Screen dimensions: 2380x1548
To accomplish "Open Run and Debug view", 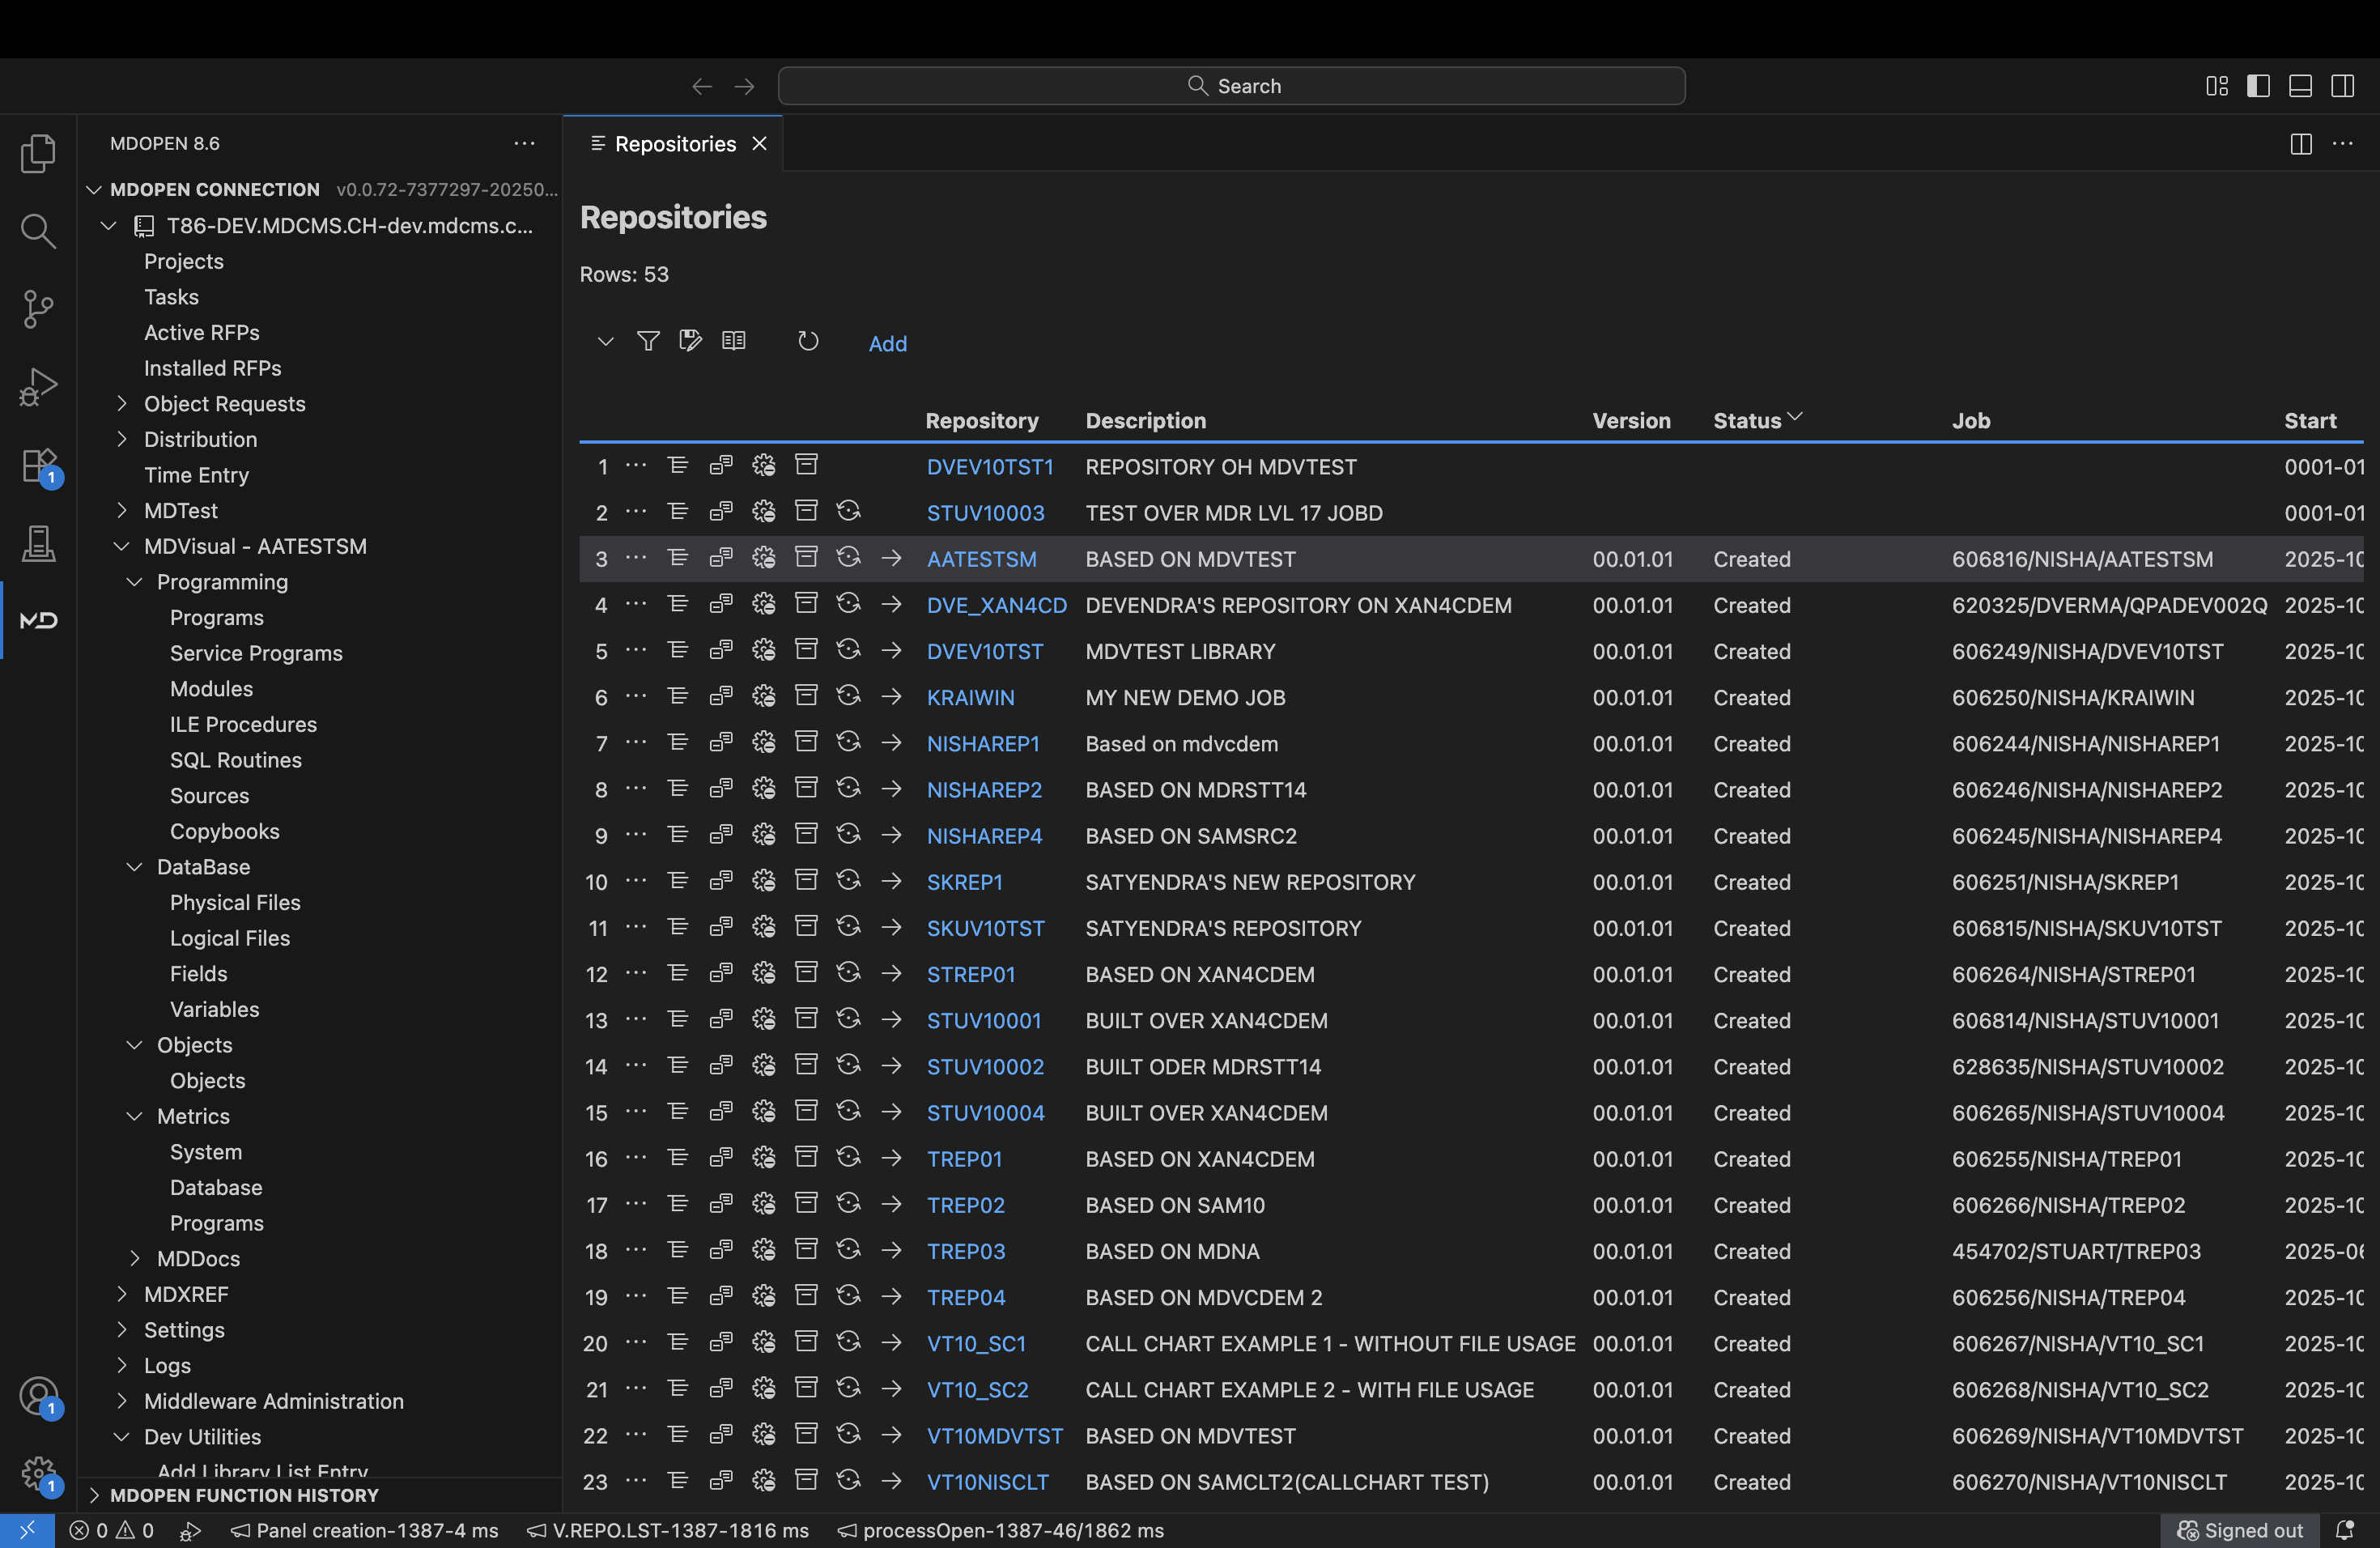I will [x=38, y=387].
